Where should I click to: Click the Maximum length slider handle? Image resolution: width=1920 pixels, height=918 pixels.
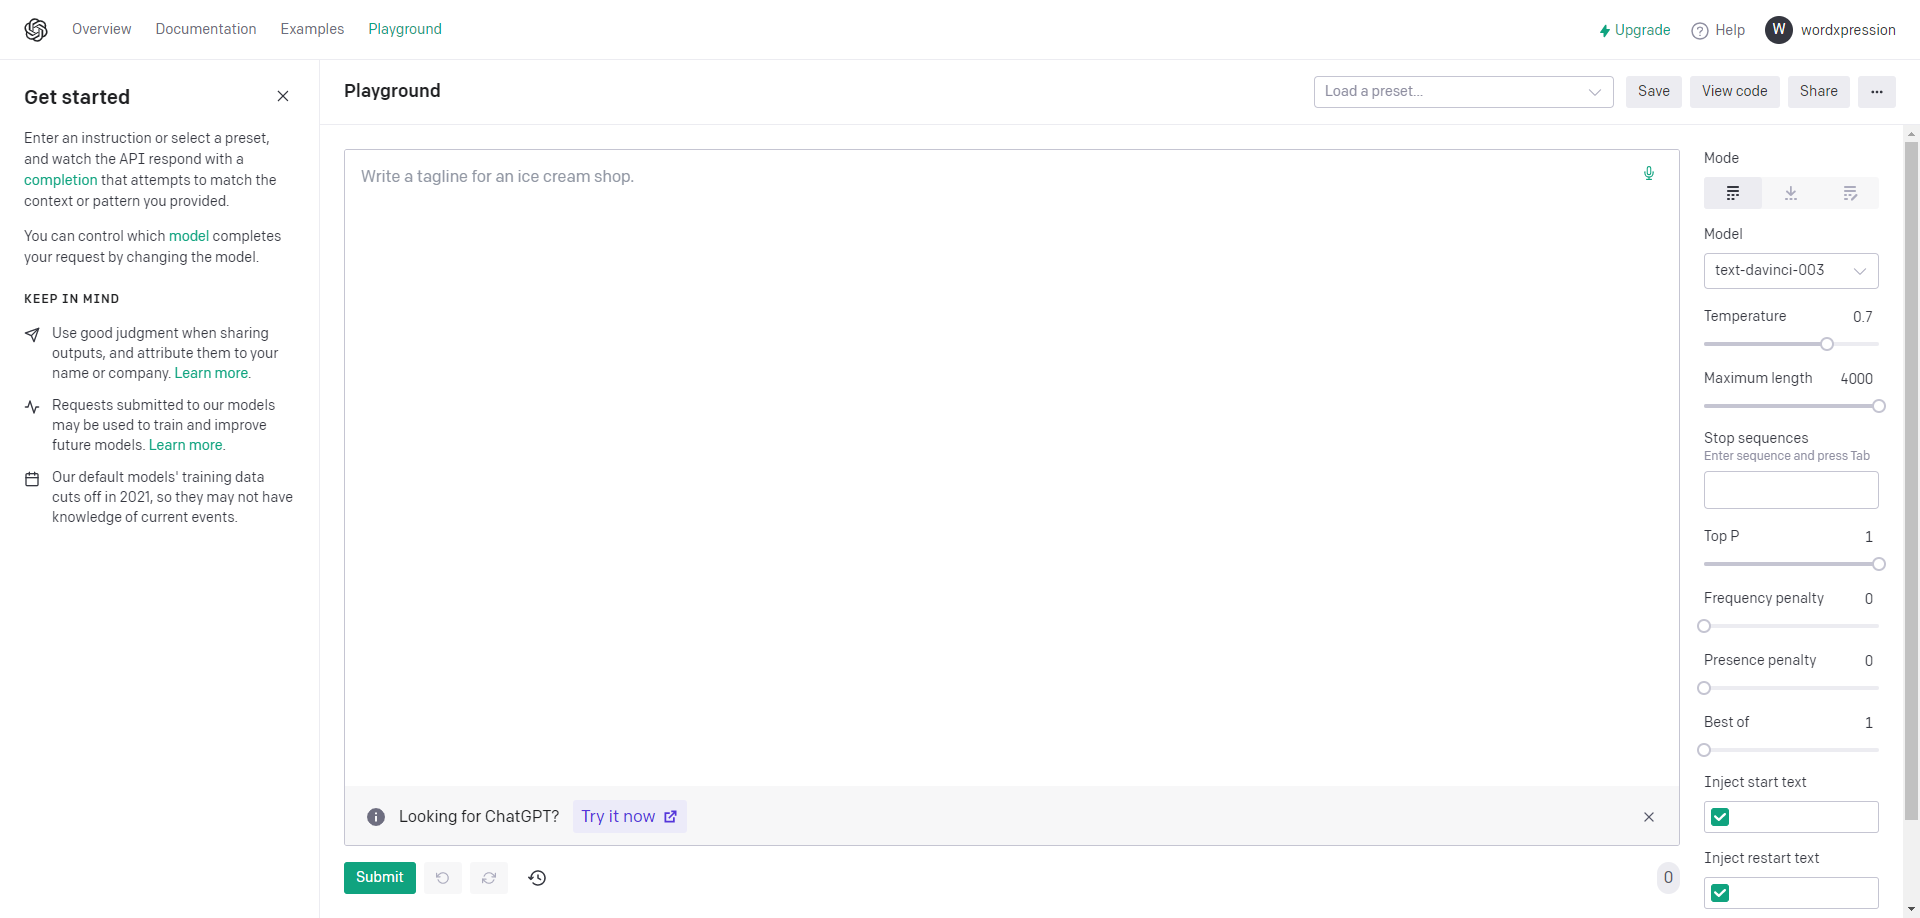point(1879,406)
